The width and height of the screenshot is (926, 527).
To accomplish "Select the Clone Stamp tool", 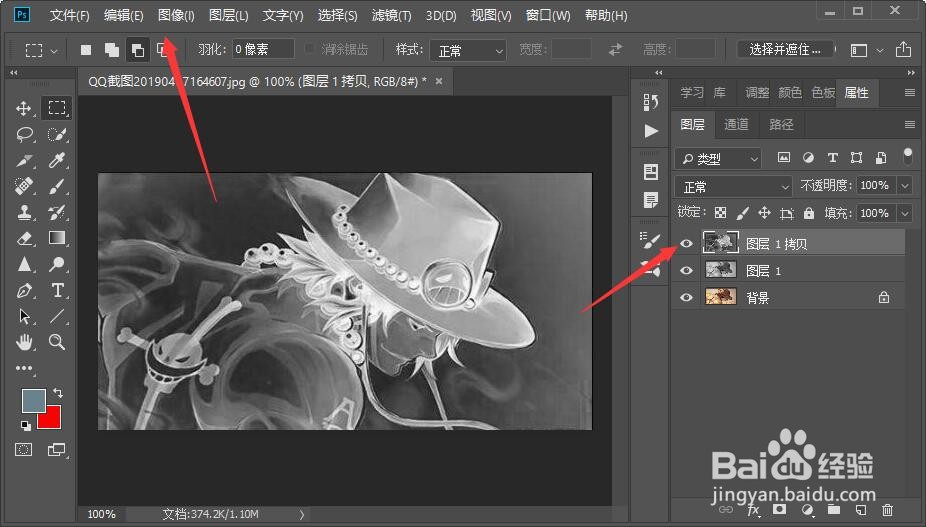I will point(24,212).
